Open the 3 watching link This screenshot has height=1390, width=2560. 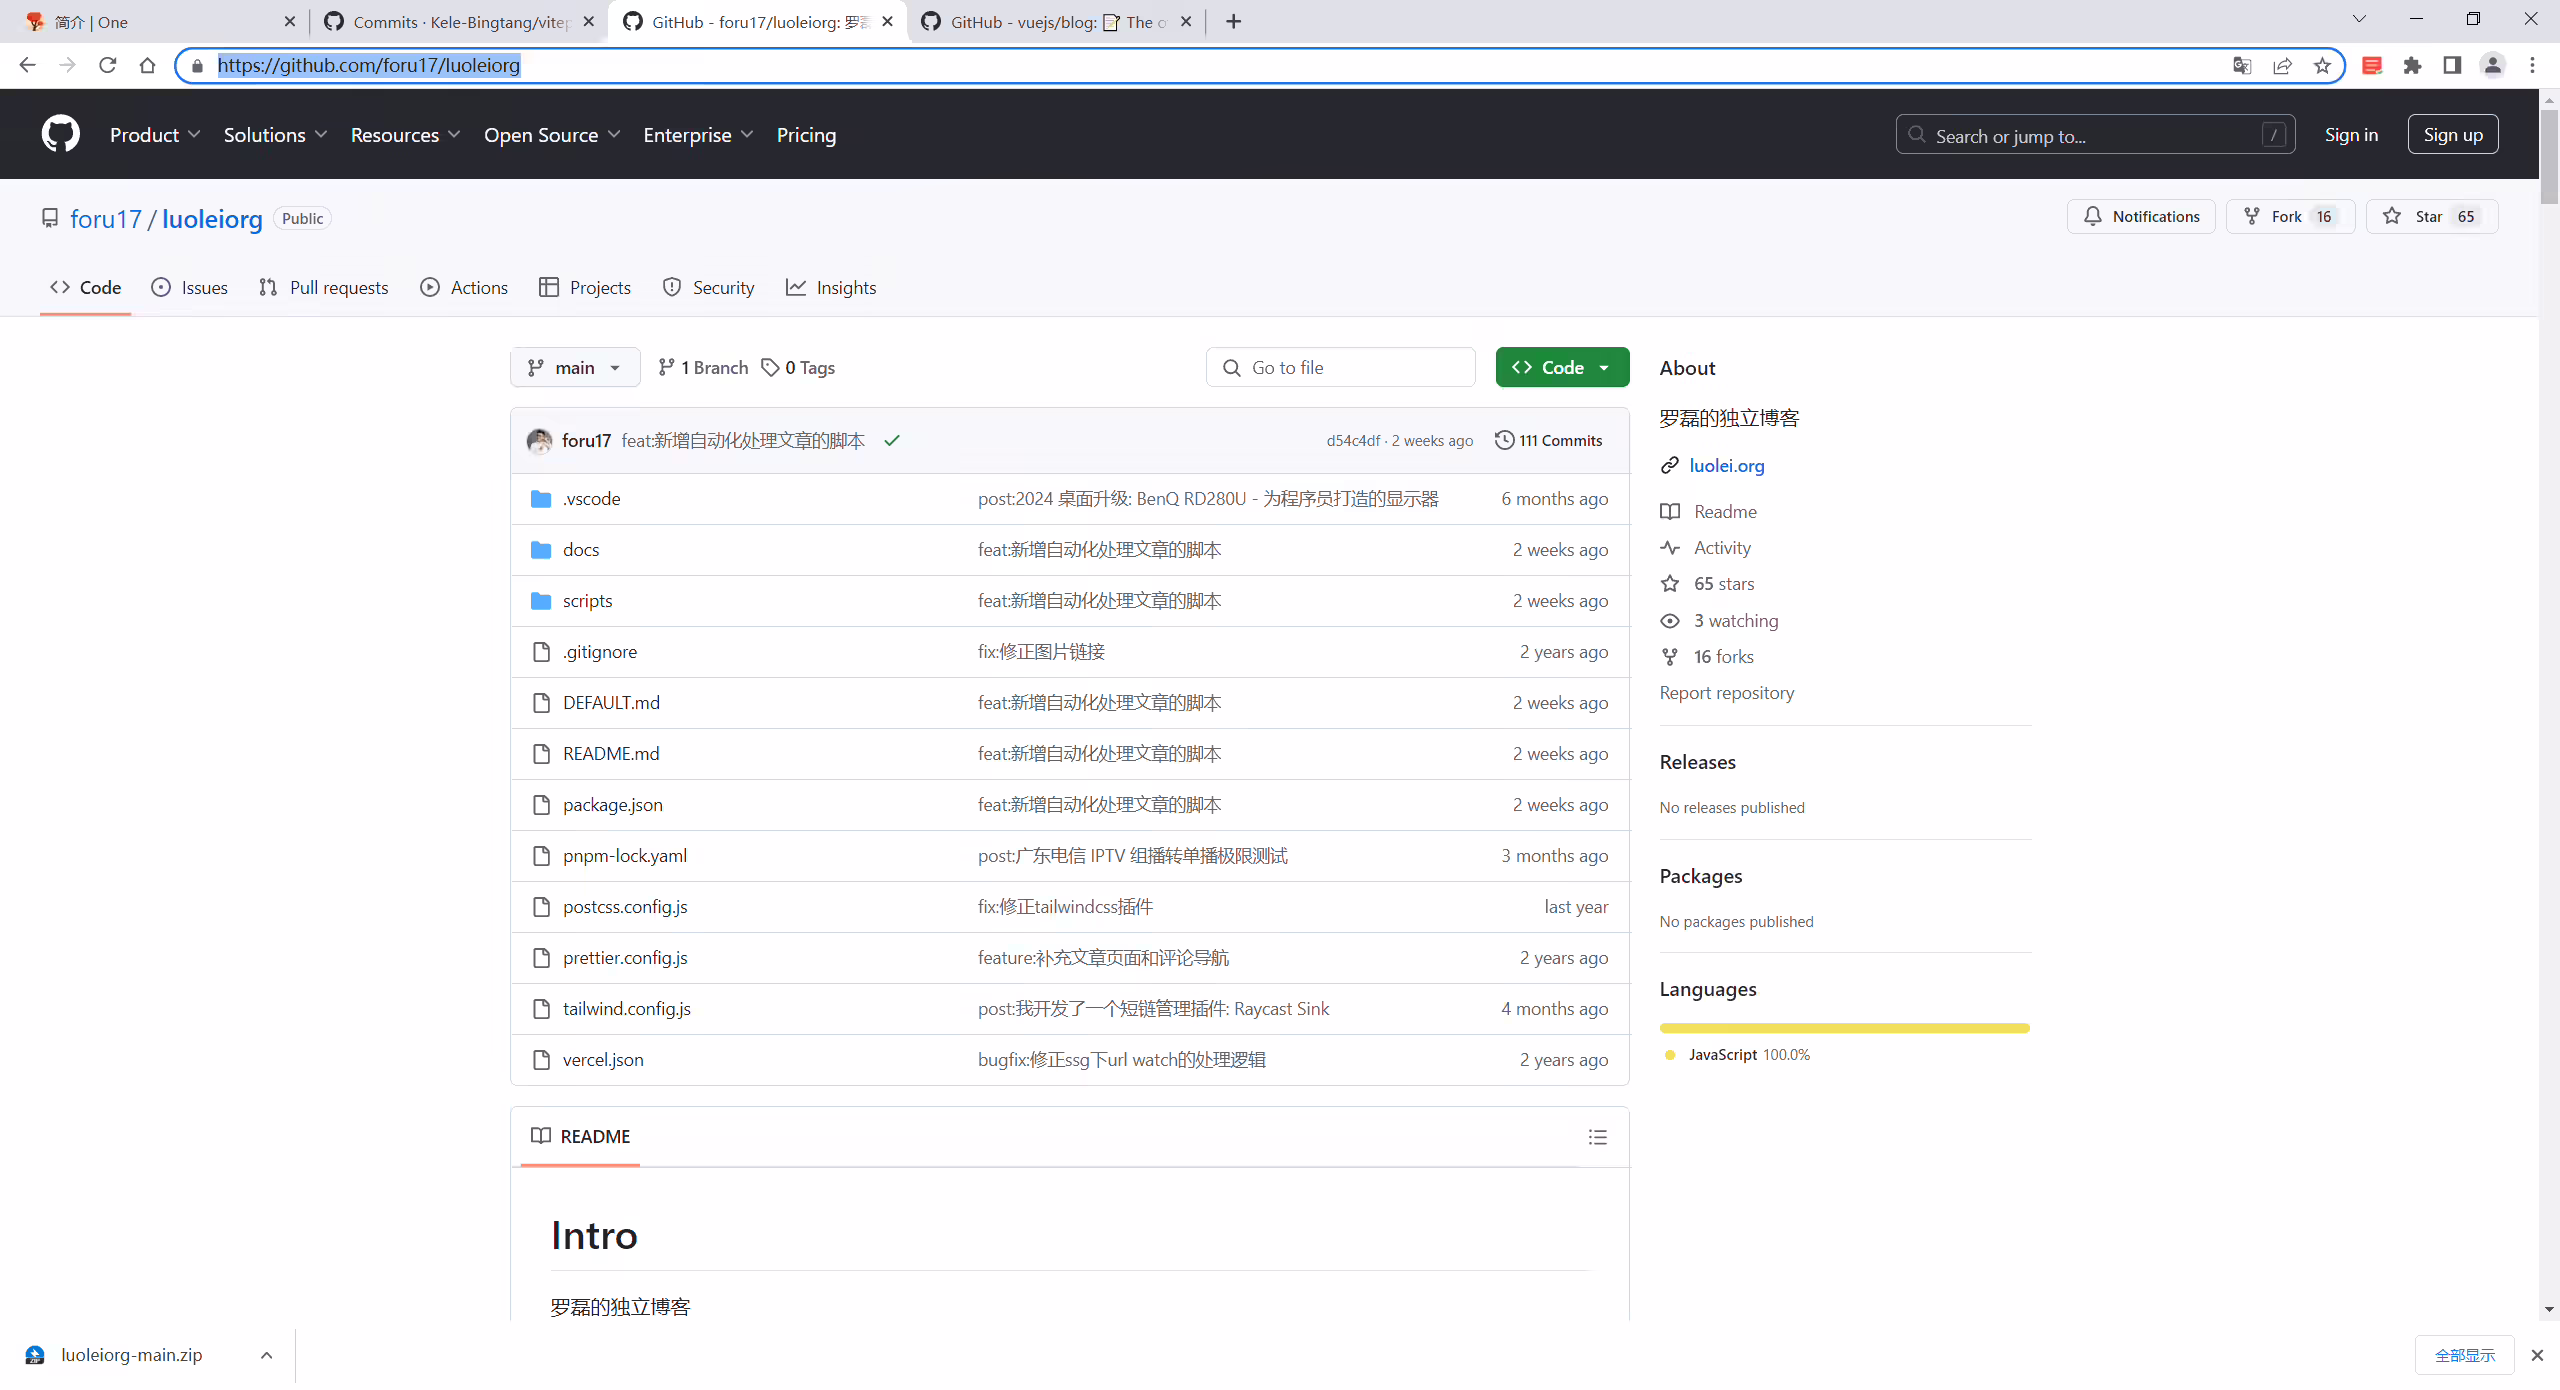click(1735, 620)
